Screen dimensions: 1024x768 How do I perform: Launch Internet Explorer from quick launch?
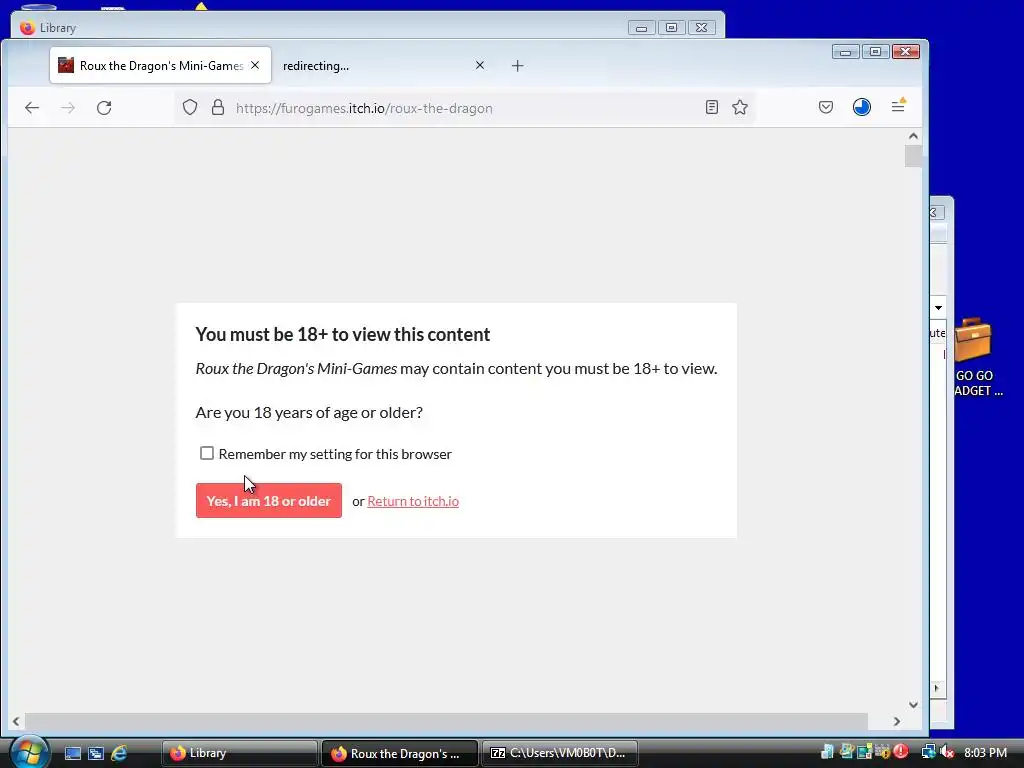pyautogui.click(x=119, y=753)
